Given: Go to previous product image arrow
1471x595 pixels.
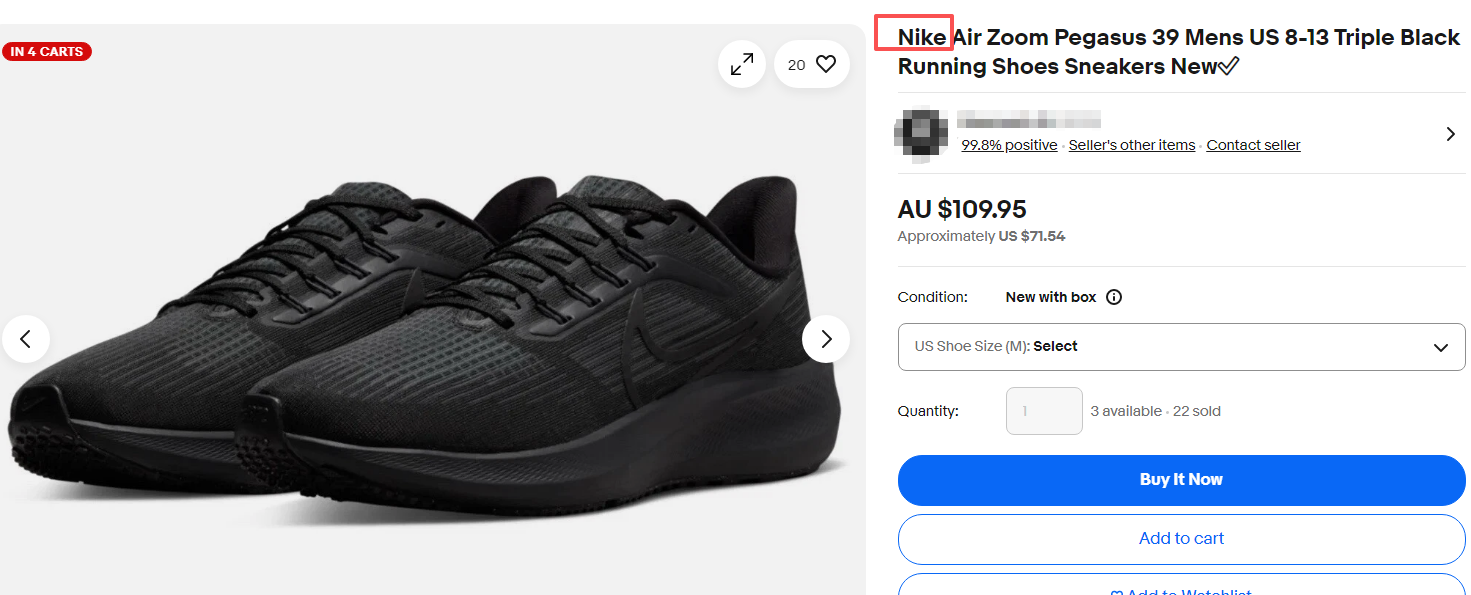Looking at the screenshot, I should [26, 339].
